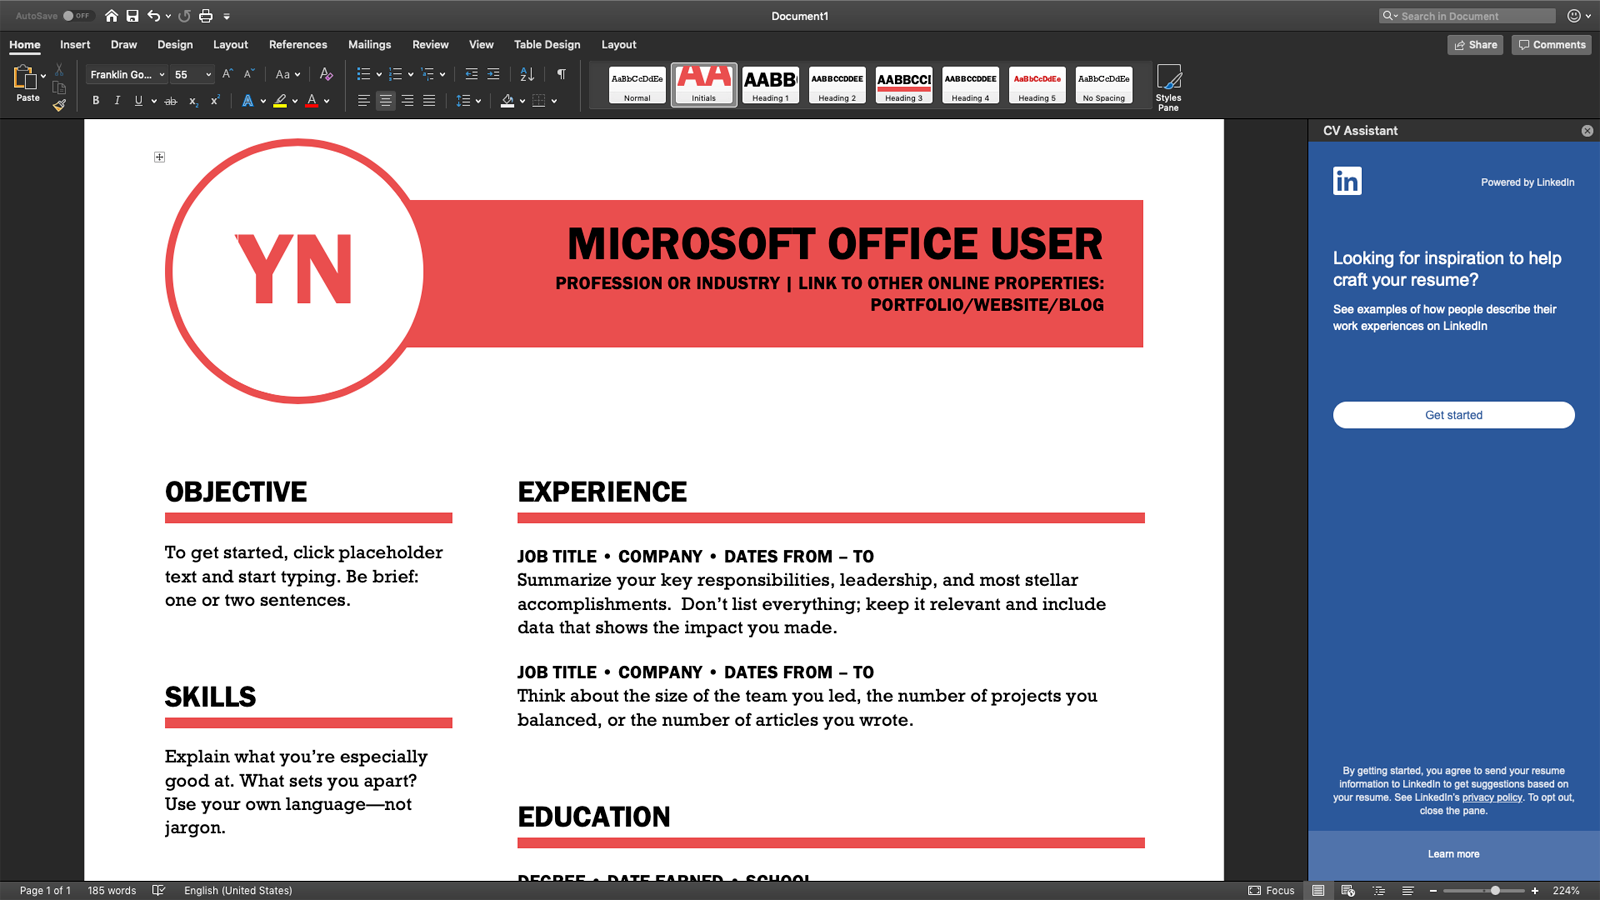The height and width of the screenshot is (900, 1600).
Task: Apply strikethrough formatting
Action: [171, 101]
